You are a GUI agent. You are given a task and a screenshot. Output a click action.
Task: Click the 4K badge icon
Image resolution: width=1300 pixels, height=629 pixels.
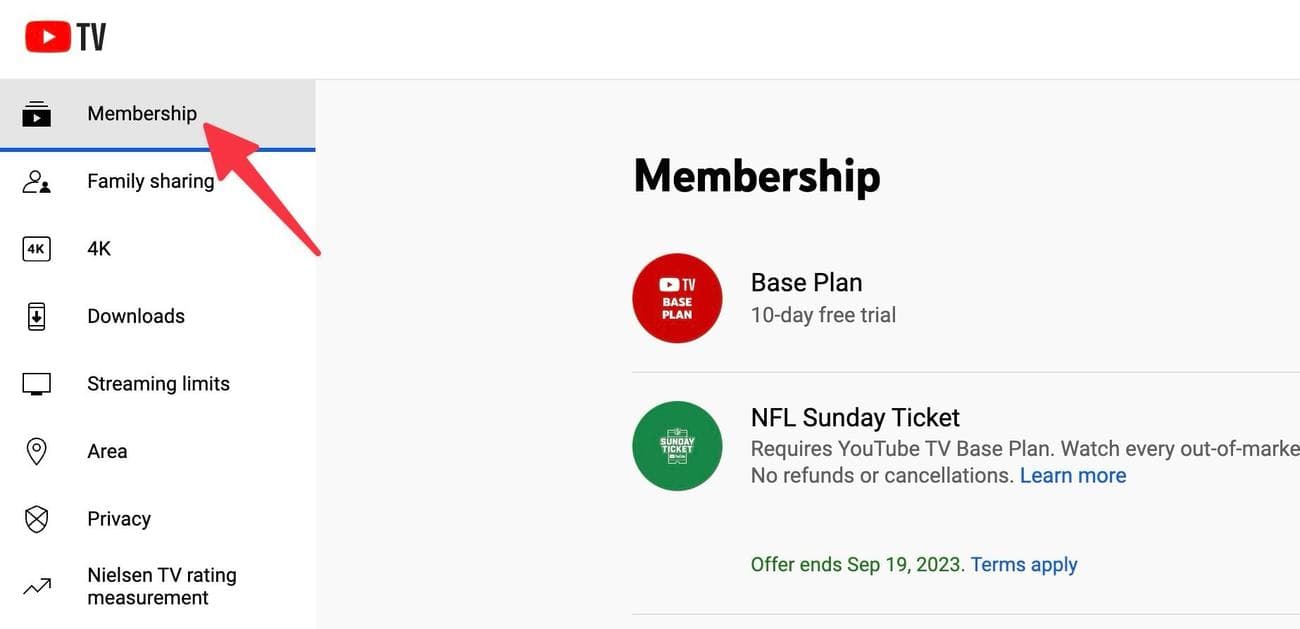[x=36, y=248]
